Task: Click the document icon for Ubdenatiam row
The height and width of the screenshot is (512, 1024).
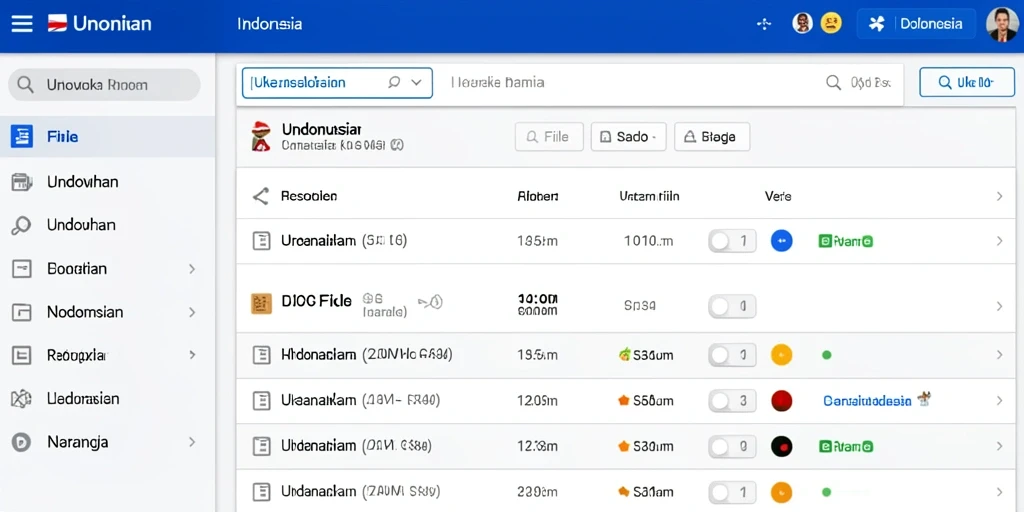Action: click(x=261, y=446)
